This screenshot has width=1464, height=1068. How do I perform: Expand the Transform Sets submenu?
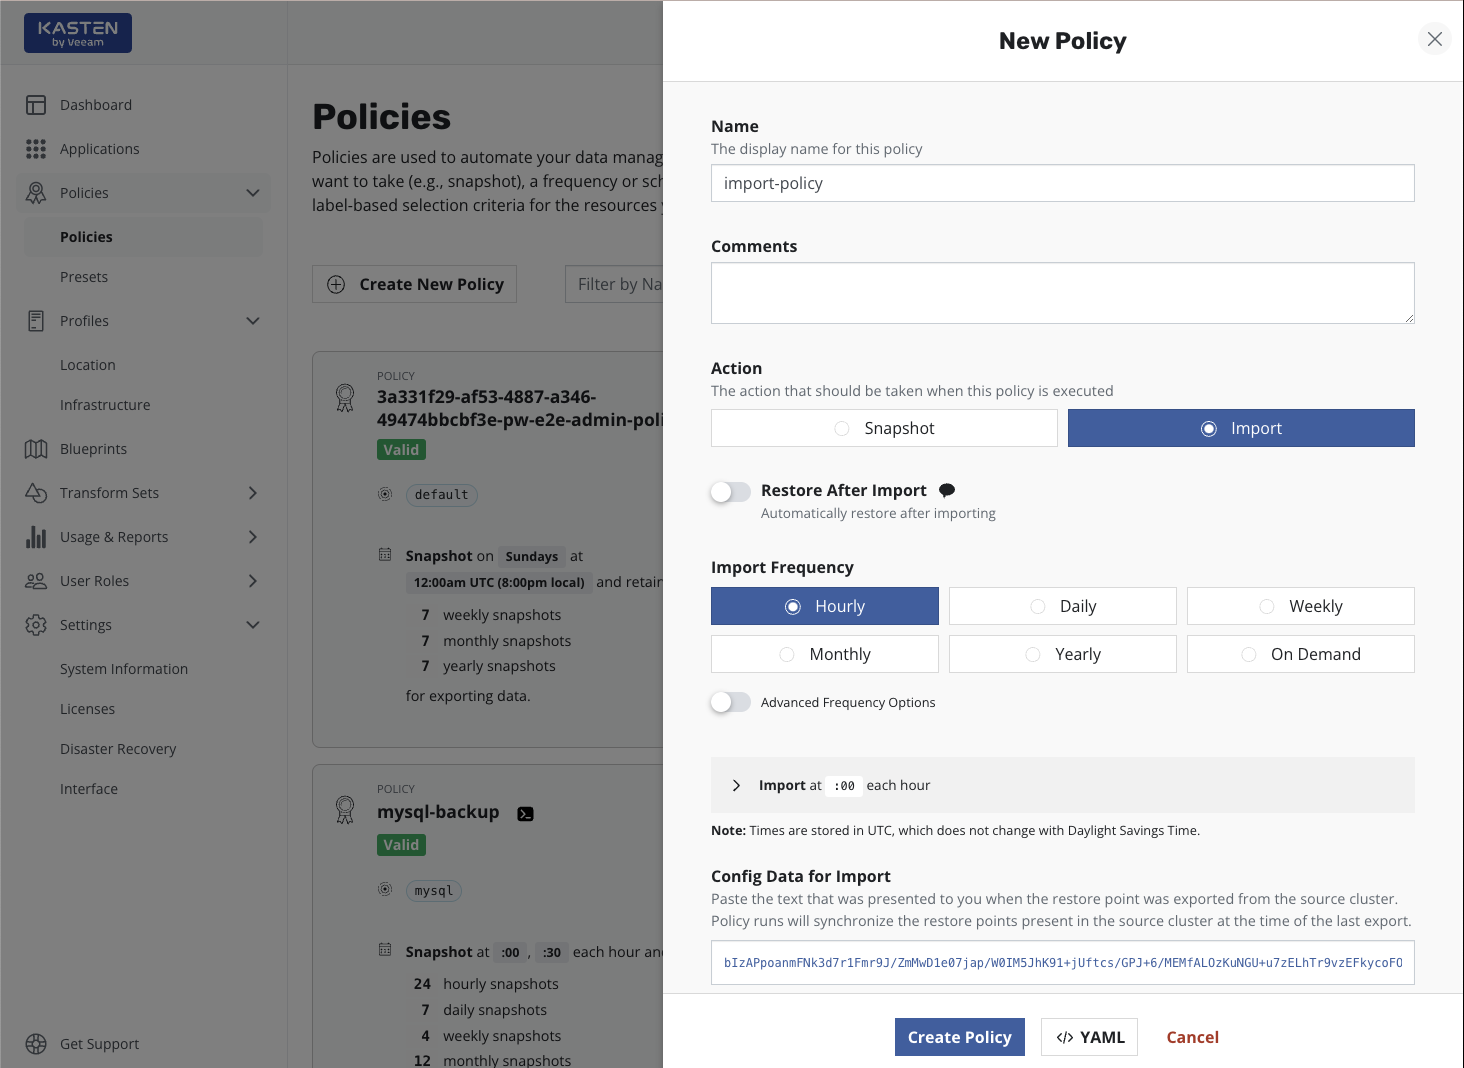[252, 493]
